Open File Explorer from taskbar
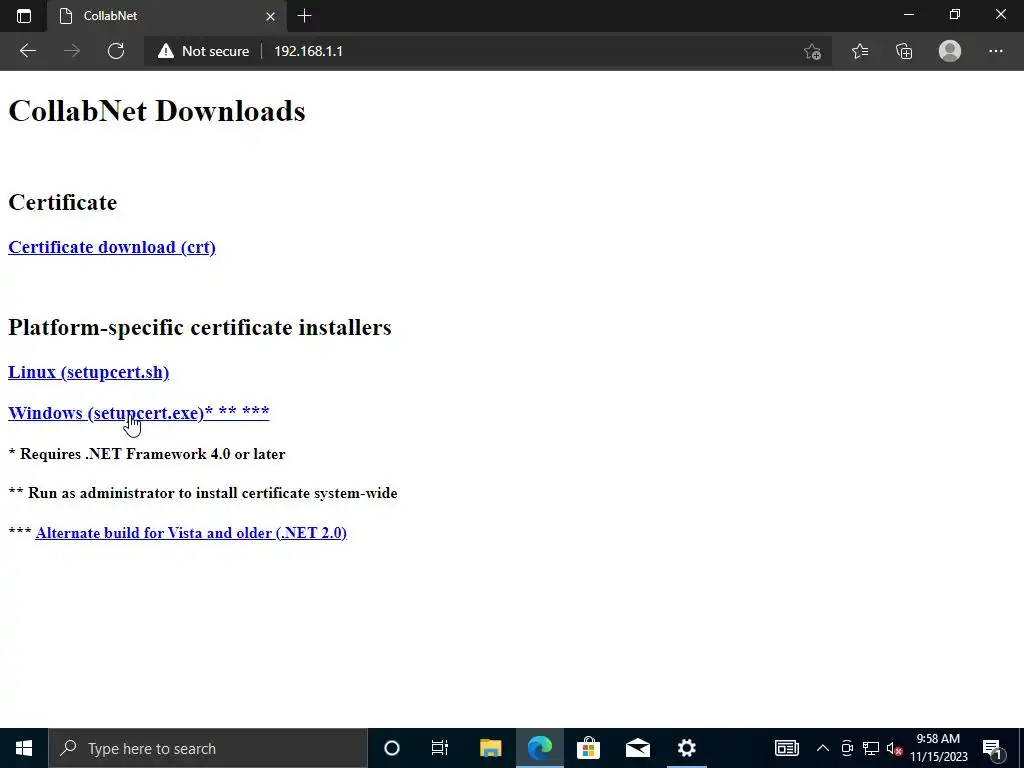 (x=490, y=748)
